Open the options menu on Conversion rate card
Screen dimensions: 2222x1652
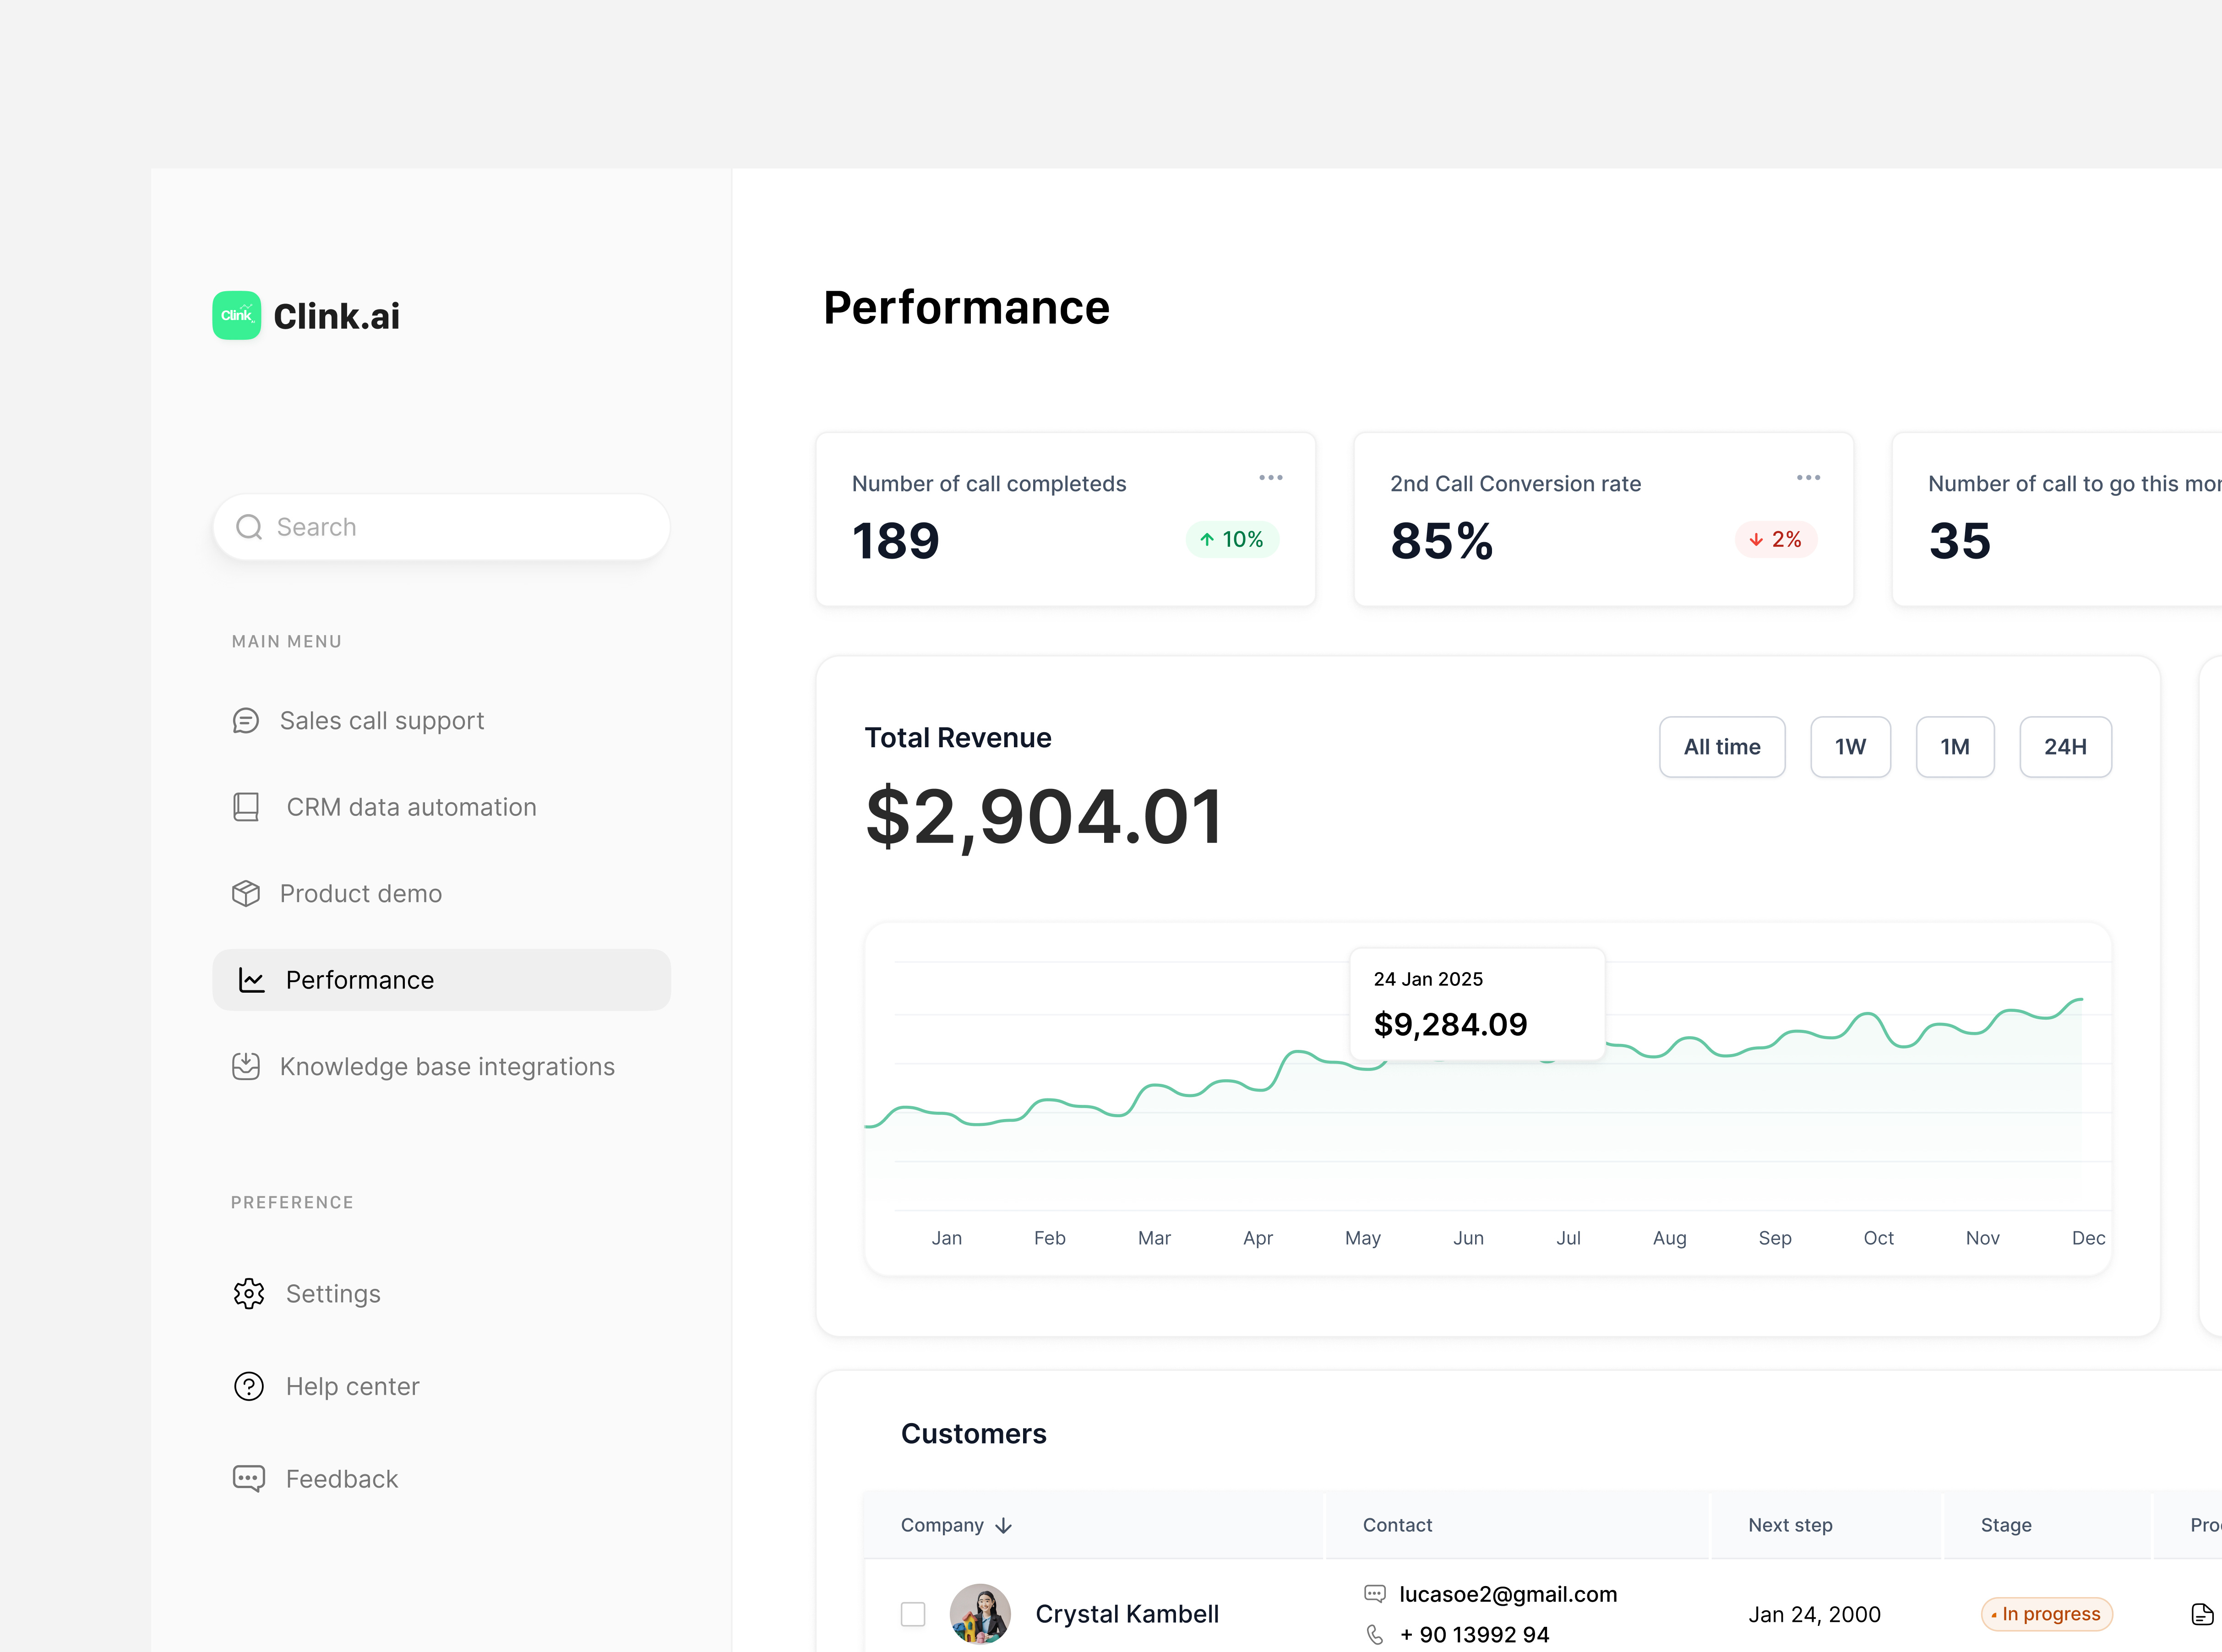(x=1808, y=477)
